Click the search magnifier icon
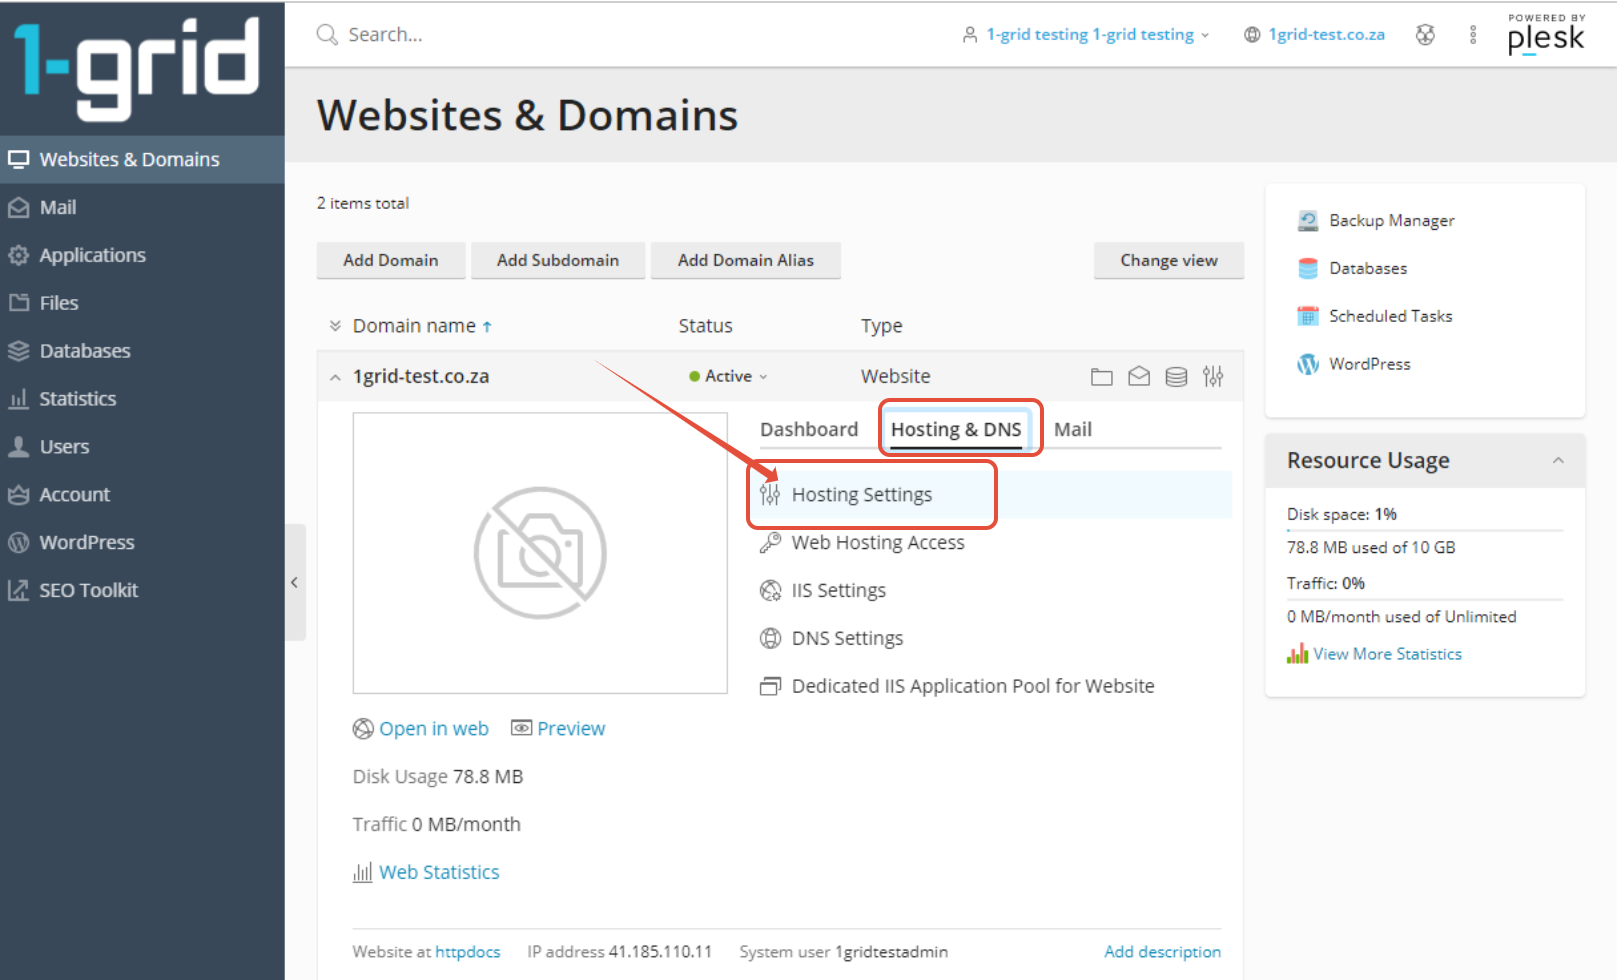This screenshot has width=1617, height=980. click(x=327, y=35)
